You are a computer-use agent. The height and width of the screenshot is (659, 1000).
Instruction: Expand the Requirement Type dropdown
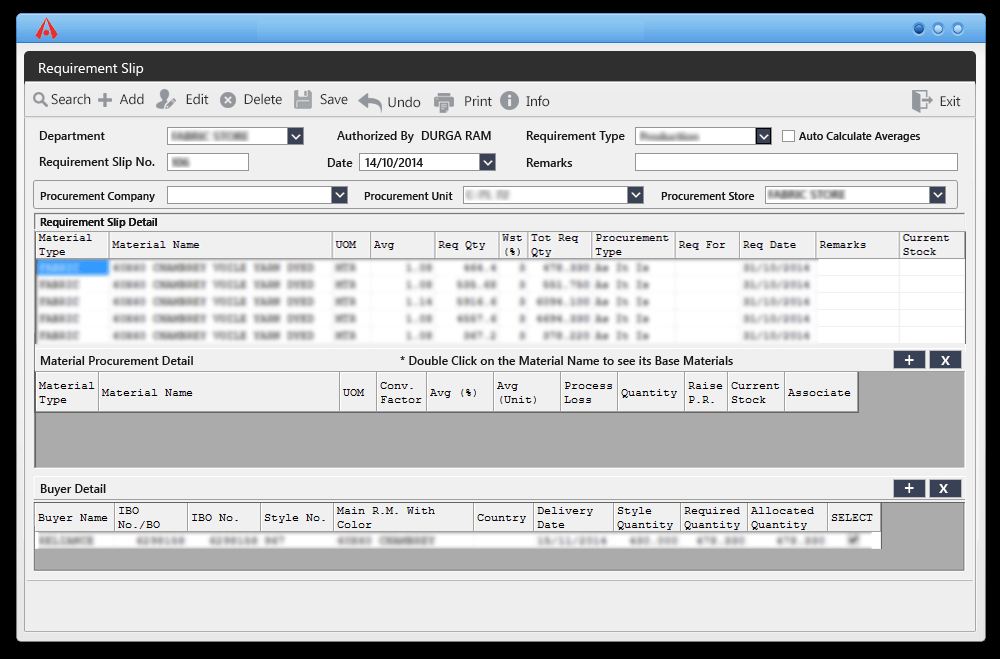(764, 136)
